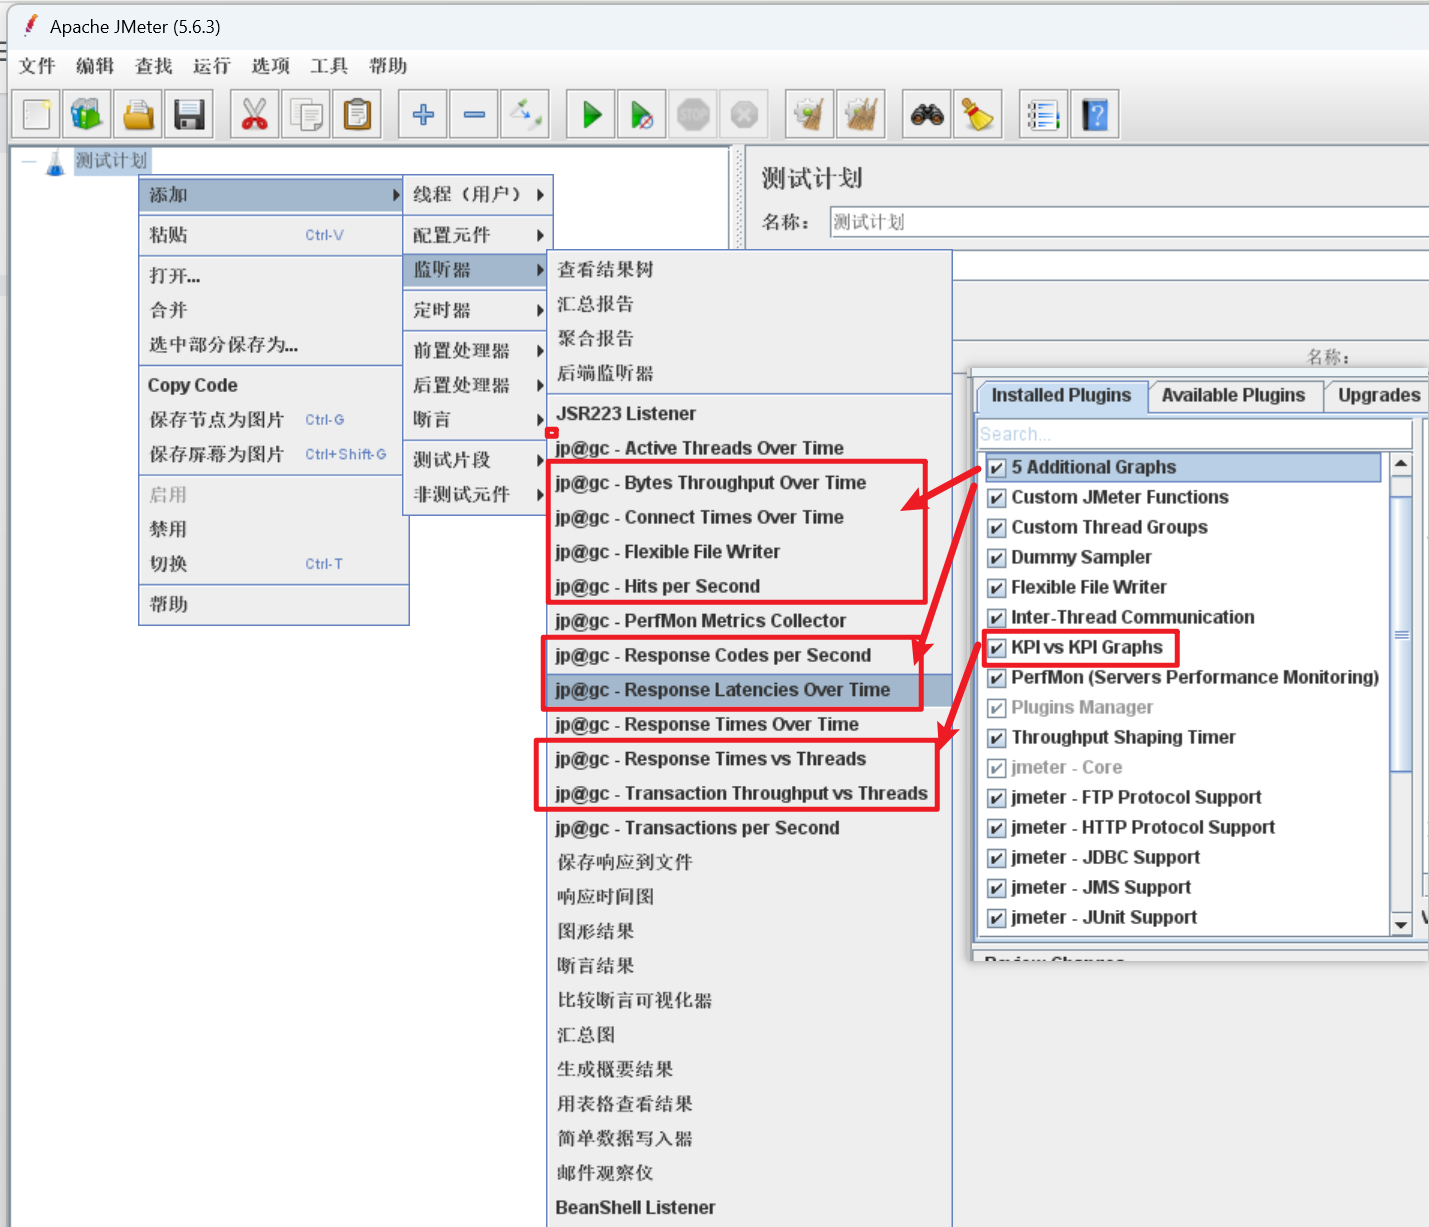Select jp@gc - Hits per Second
1429x1227 pixels.
pyautogui.click(x=750, y=586)
